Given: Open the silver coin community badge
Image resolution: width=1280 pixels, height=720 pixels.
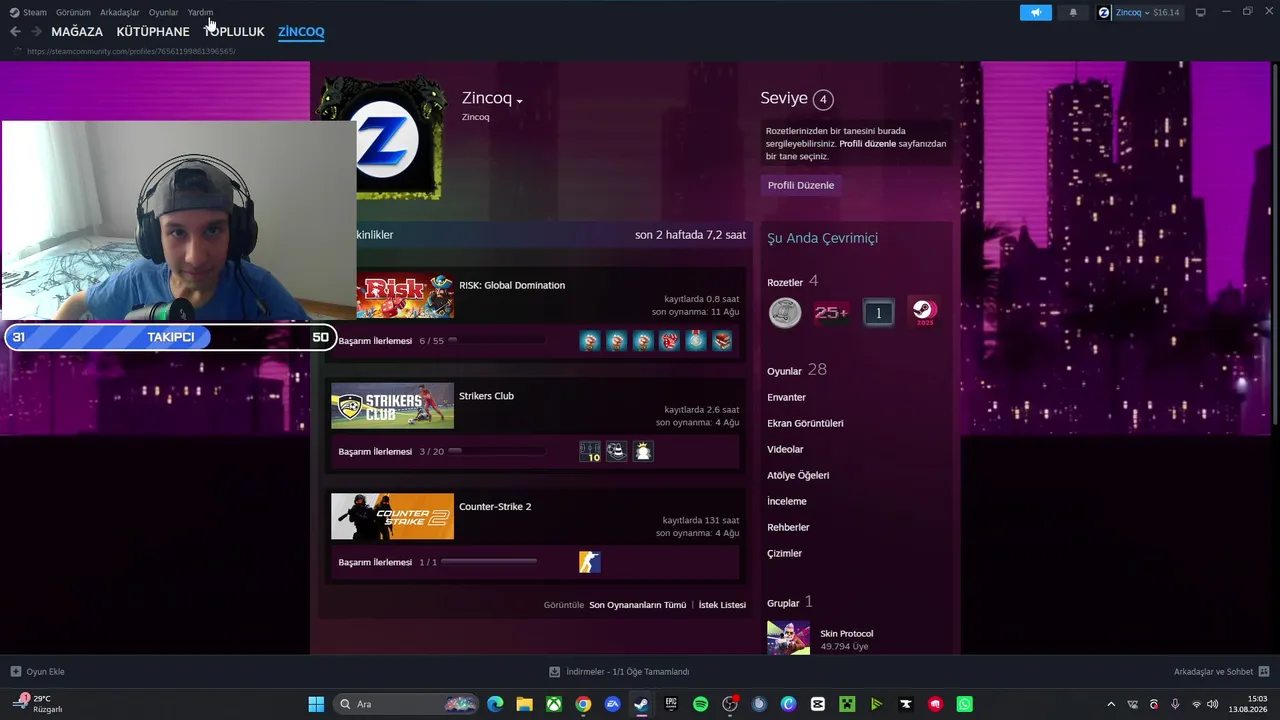Looking at the screenshot, I should pyautogui.click(x=785, y=313).
